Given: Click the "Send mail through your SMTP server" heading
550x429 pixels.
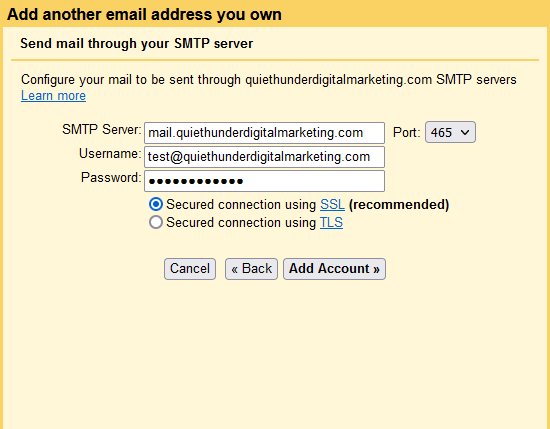Looking at the screenshot, I should click(x=136, y=43).
